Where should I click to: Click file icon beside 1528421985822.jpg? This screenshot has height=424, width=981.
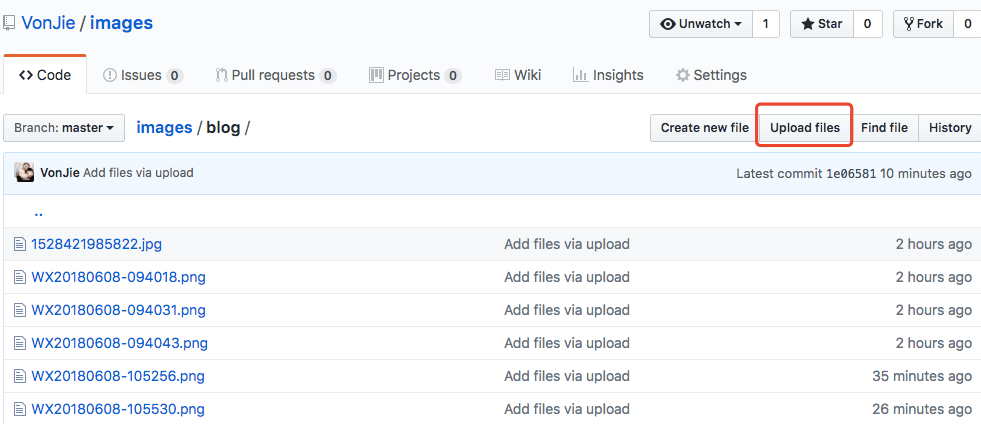pyautogui.click(x=21, y=244)
